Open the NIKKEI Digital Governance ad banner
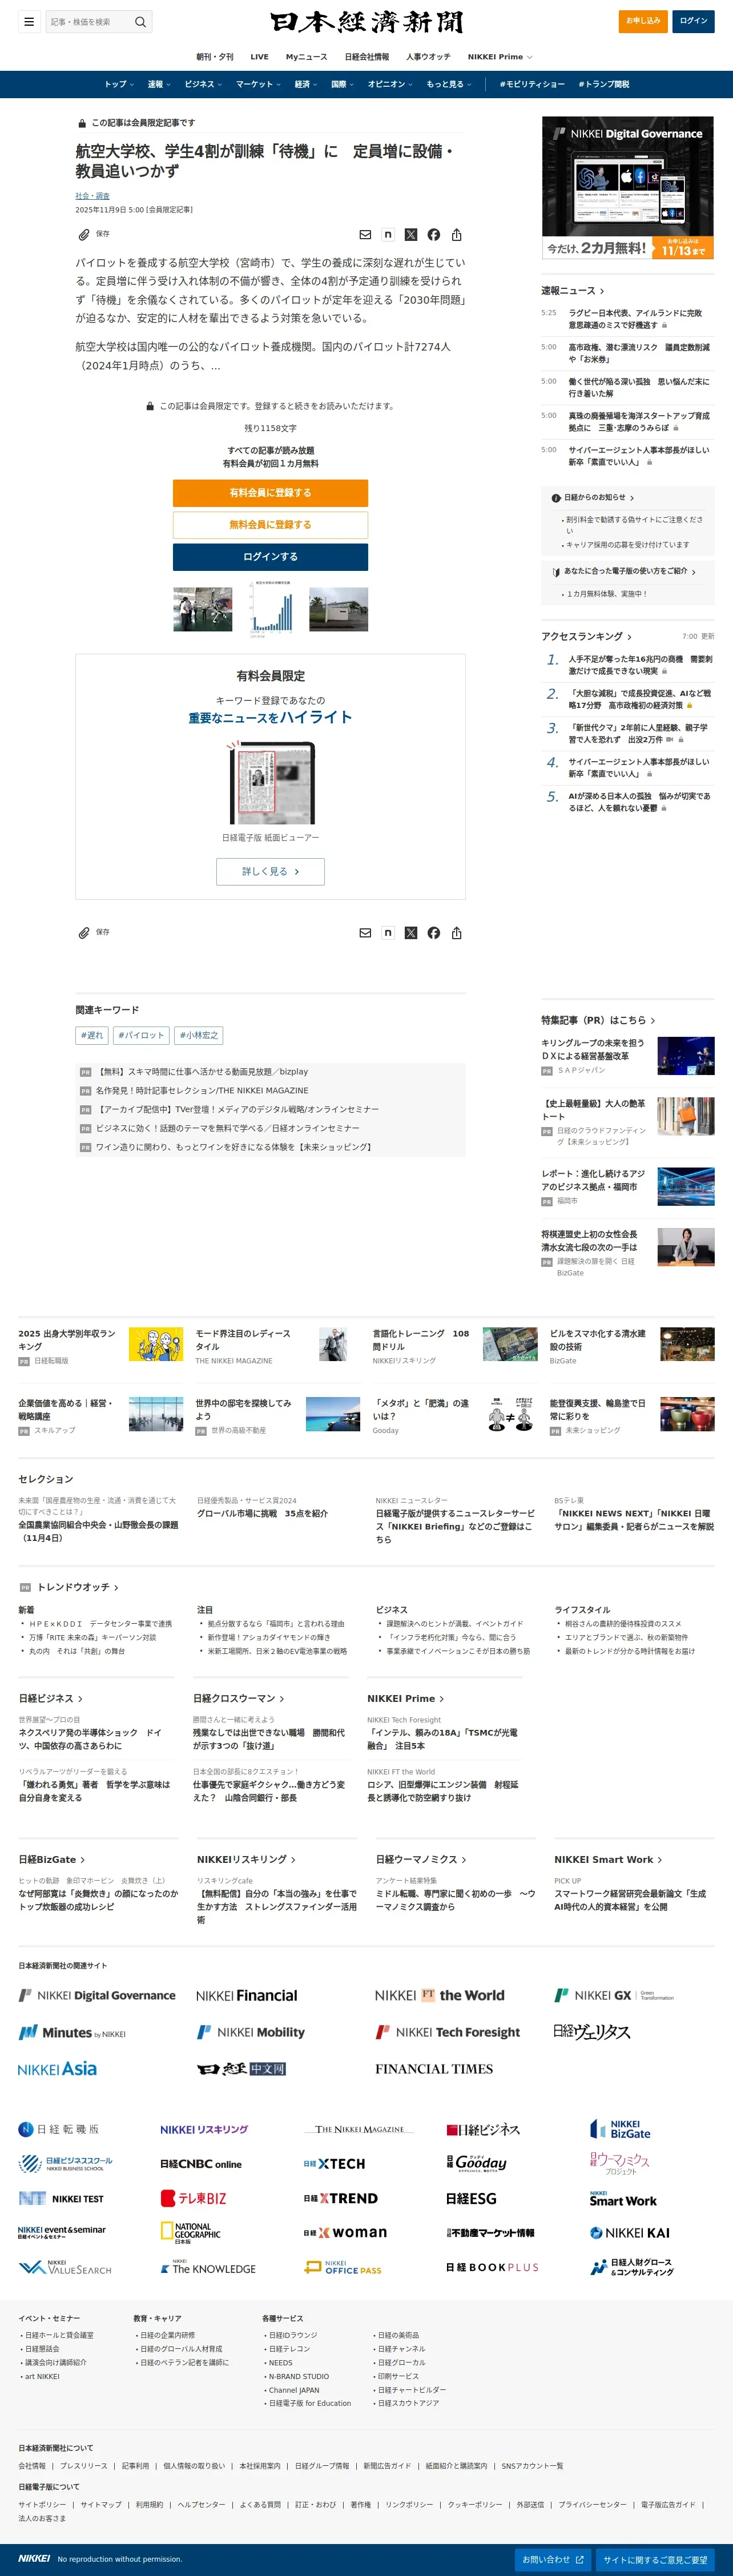The image size is (733, 2576). coord(628,188)
